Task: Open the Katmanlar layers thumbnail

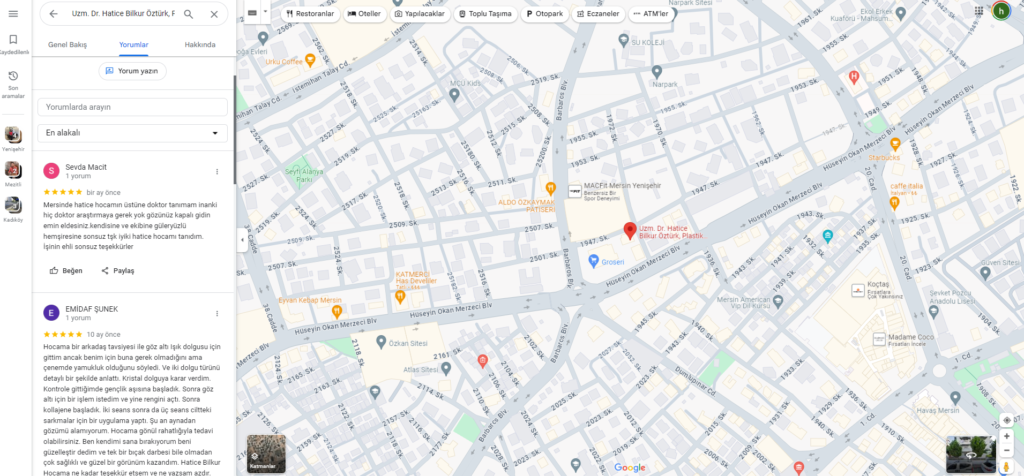Action: point(266,454)
